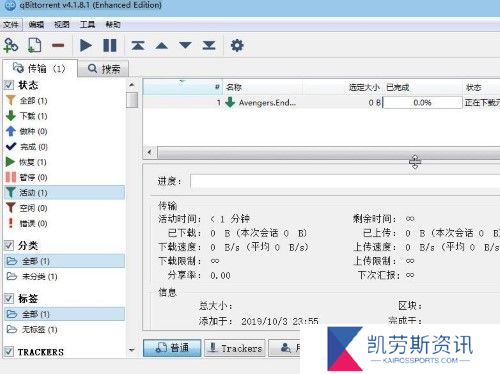500x374 pixels.
Task: Move torrent down in queue
Action: point(185,45)
